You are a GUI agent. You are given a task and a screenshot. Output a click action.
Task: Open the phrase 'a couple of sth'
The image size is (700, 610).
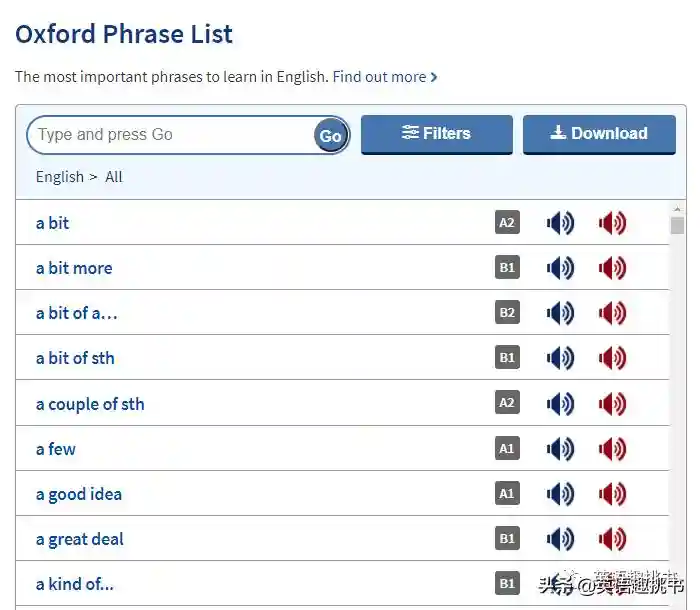pyautogui.click(x=90, y=404)
